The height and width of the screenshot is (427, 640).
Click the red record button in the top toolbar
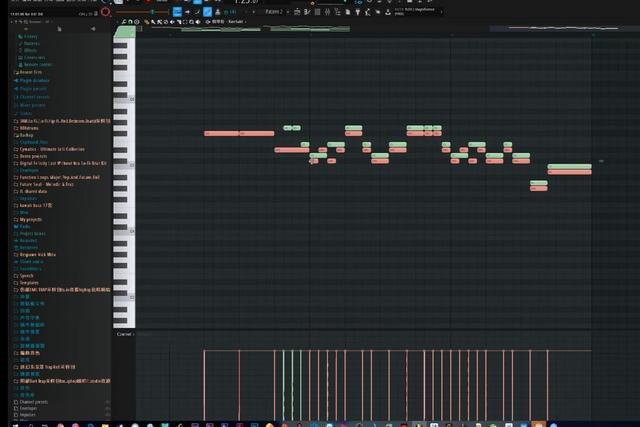click(106, 12)
